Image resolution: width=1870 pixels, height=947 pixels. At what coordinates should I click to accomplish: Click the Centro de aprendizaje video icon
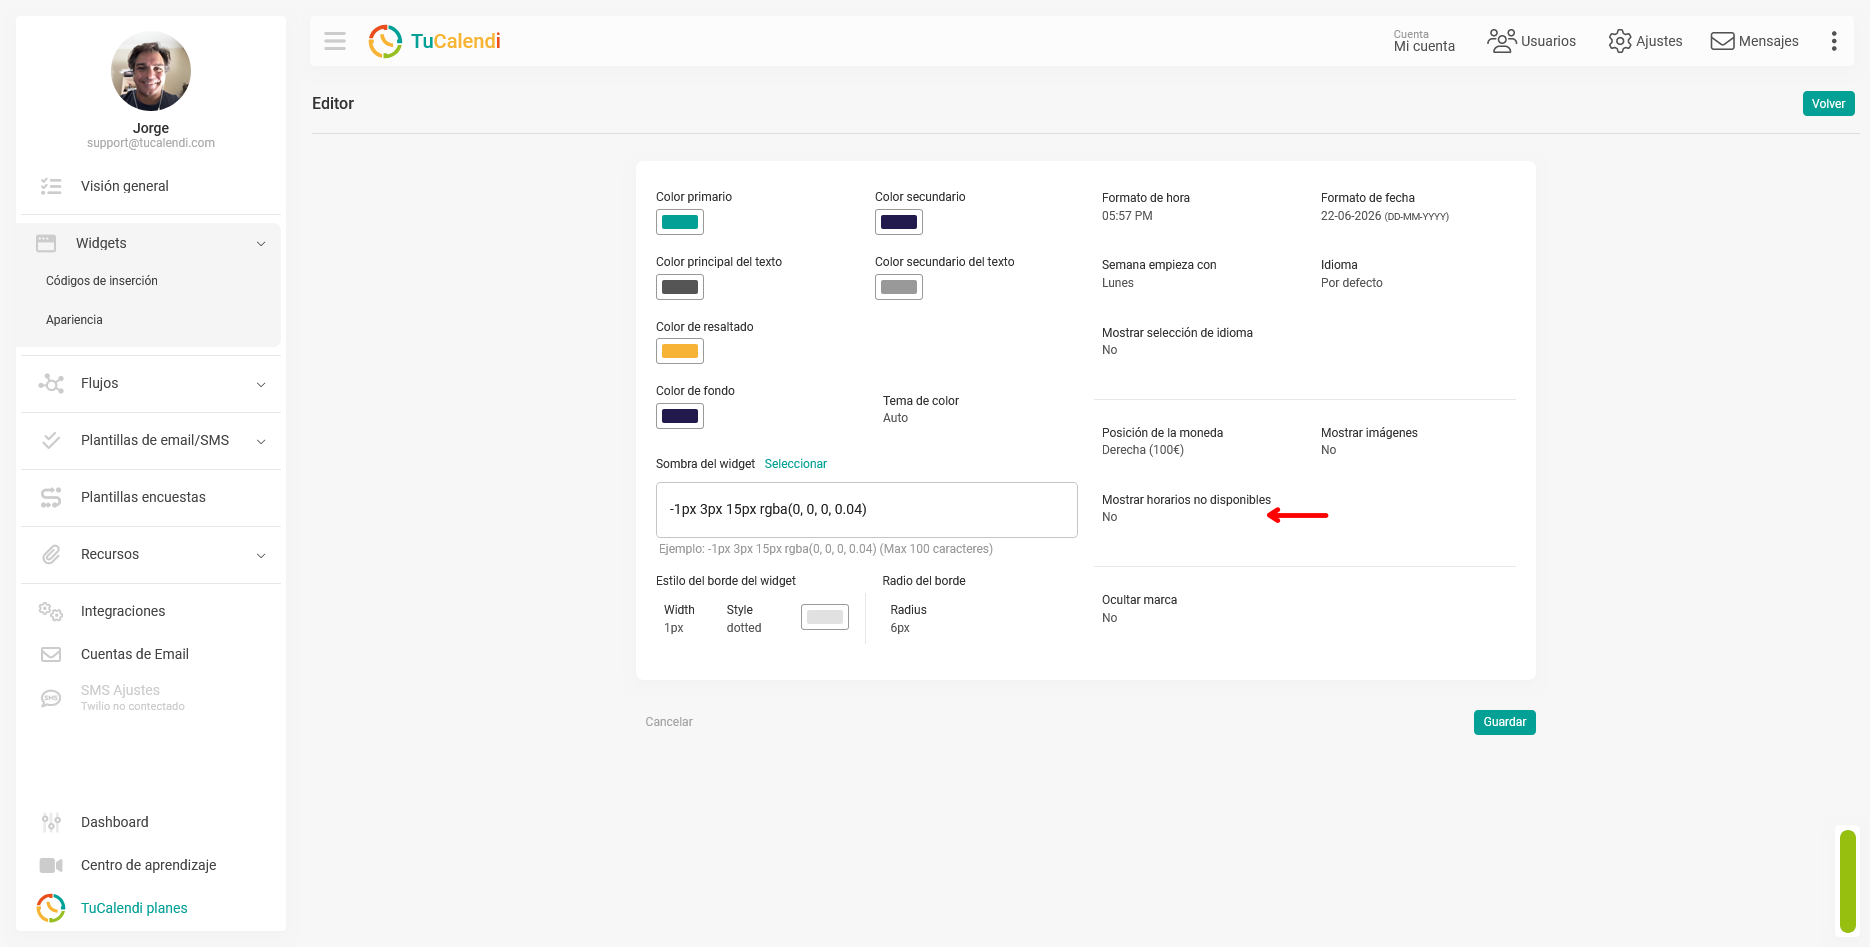pyautogui.click(x=51, y=865)
